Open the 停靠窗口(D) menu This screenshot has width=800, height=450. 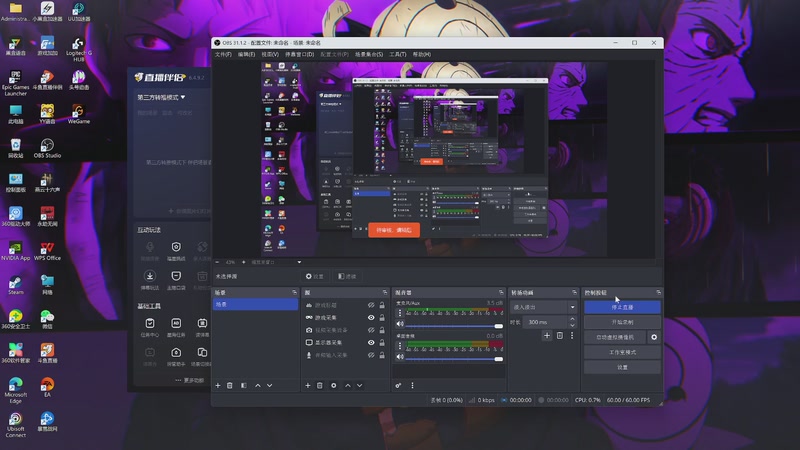pos(299,54)
